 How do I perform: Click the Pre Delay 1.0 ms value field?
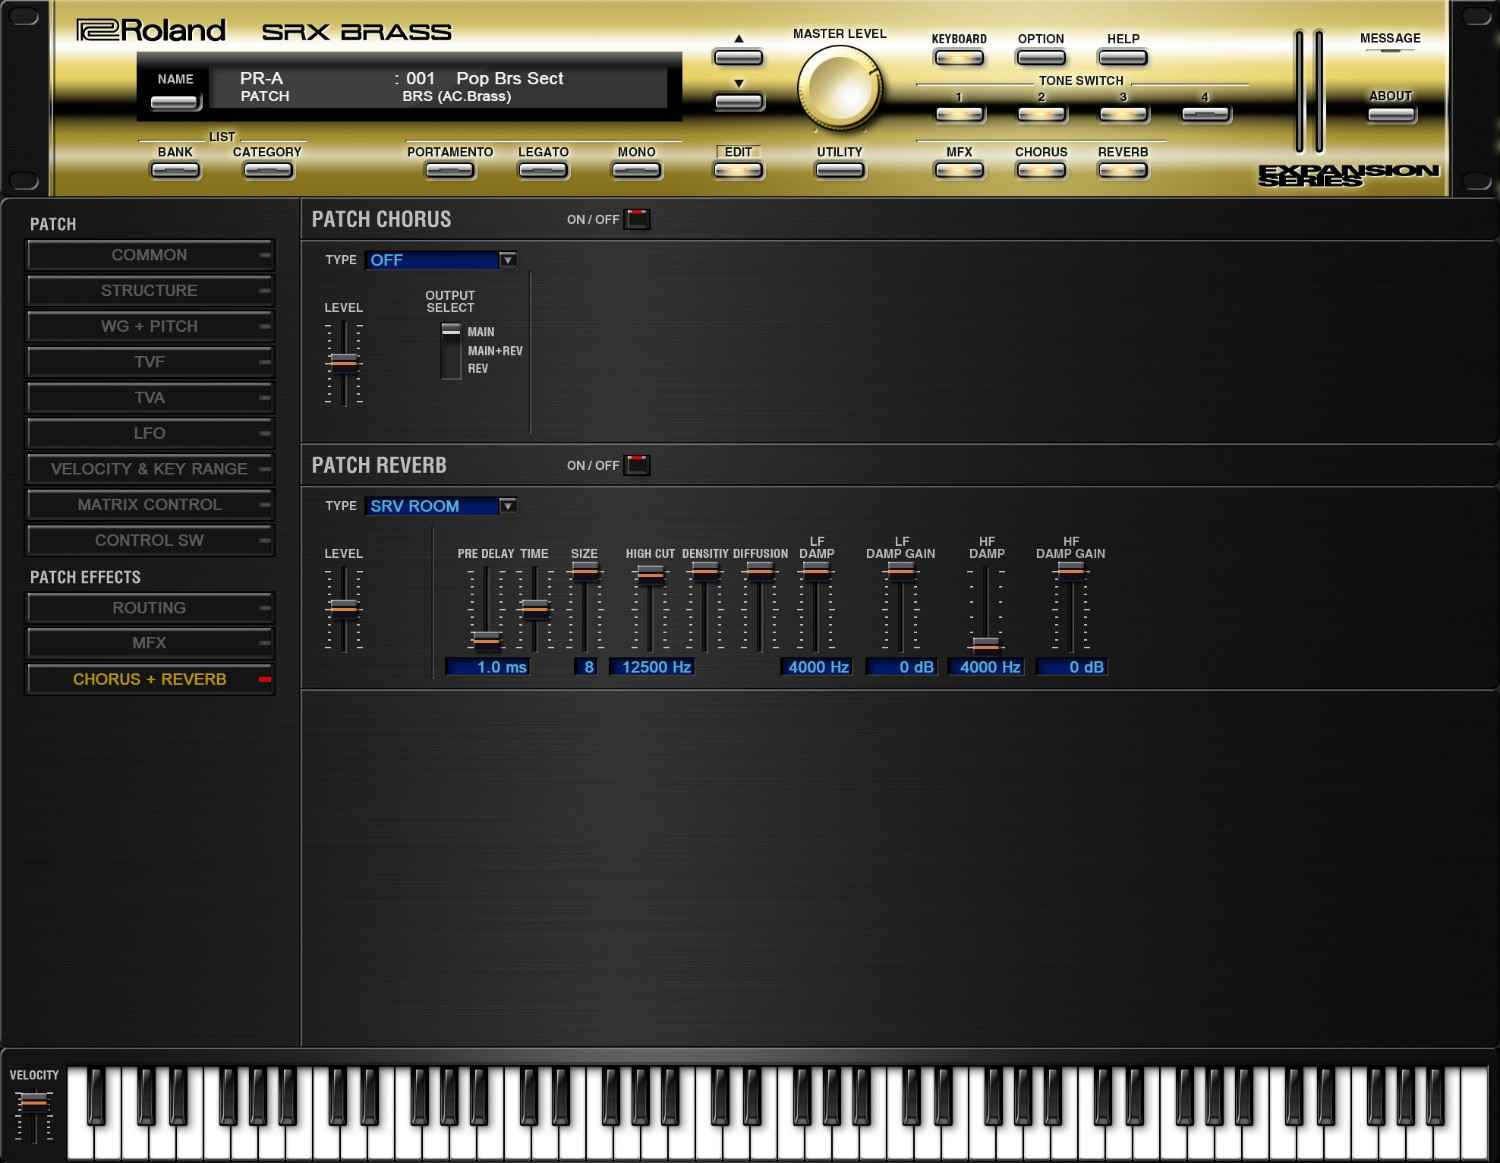[x=487, y=667]
